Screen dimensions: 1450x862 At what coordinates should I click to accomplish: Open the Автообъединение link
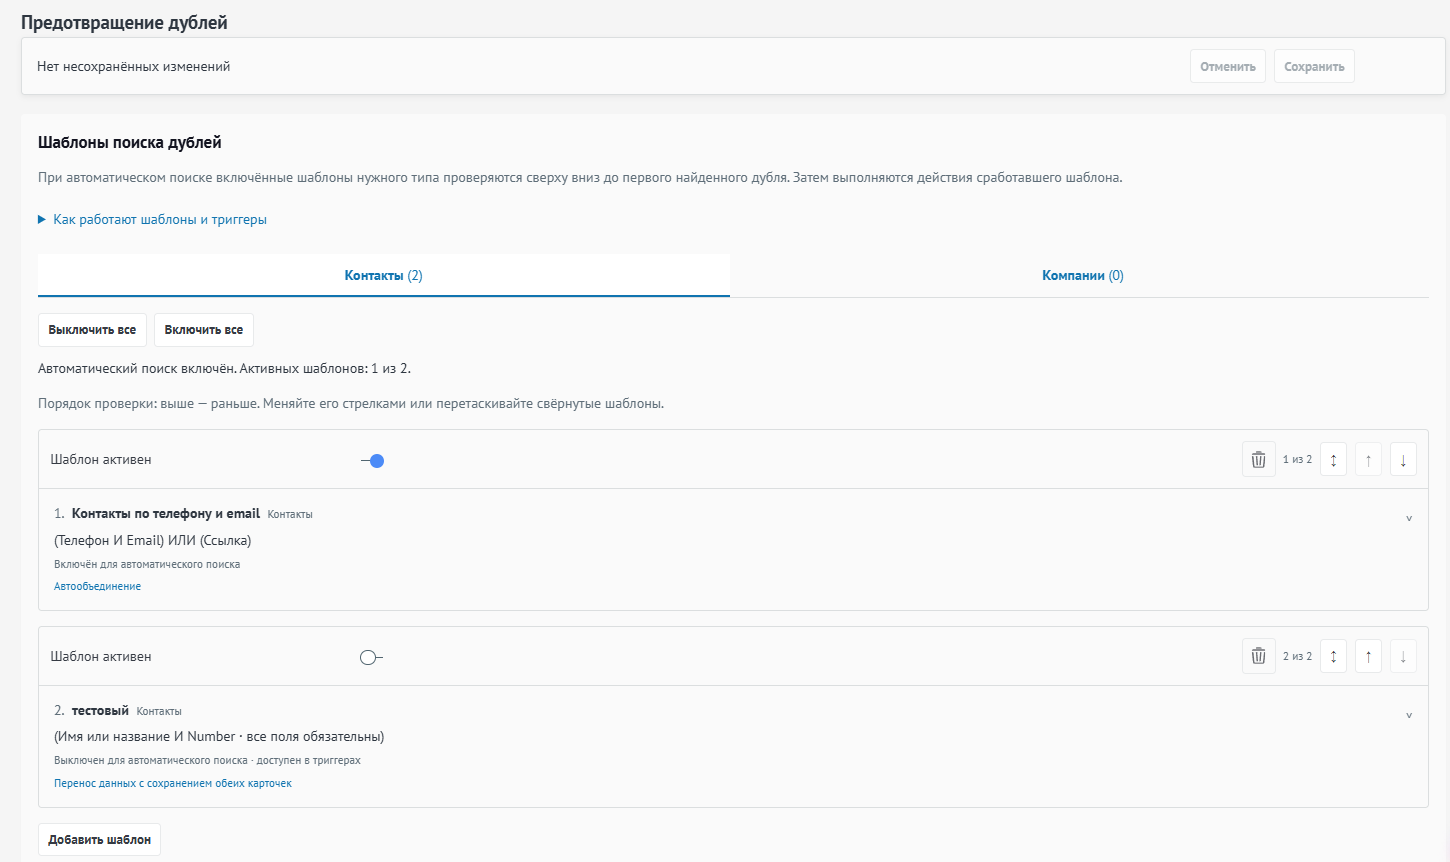[x=97, y=587]
